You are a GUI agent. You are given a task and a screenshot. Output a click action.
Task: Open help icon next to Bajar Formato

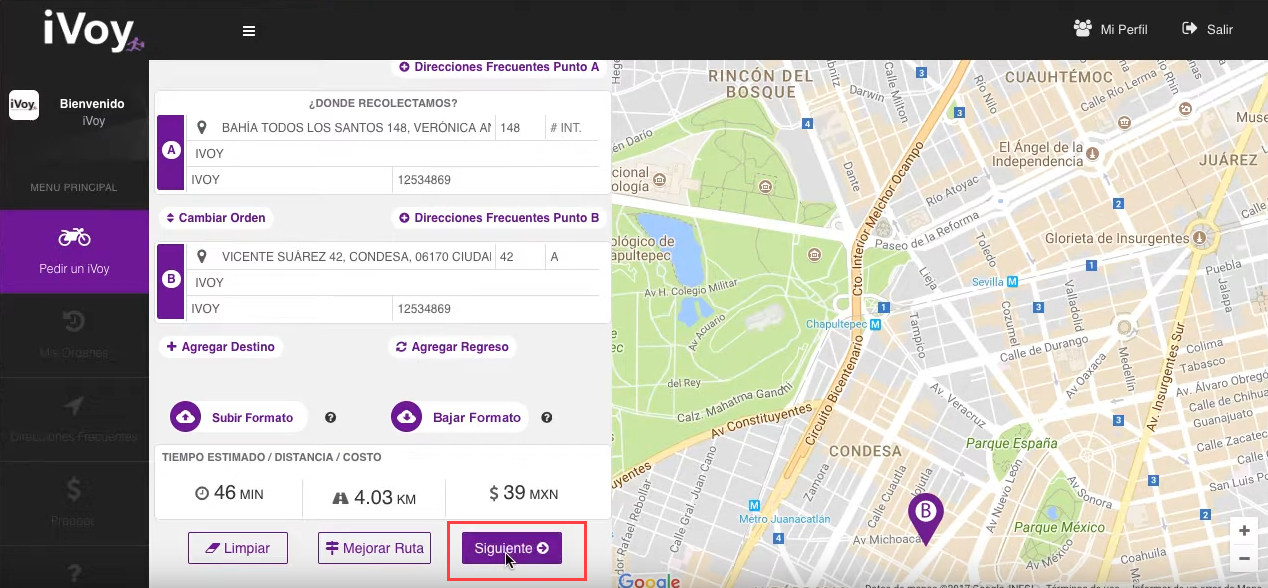click(547, 418)
